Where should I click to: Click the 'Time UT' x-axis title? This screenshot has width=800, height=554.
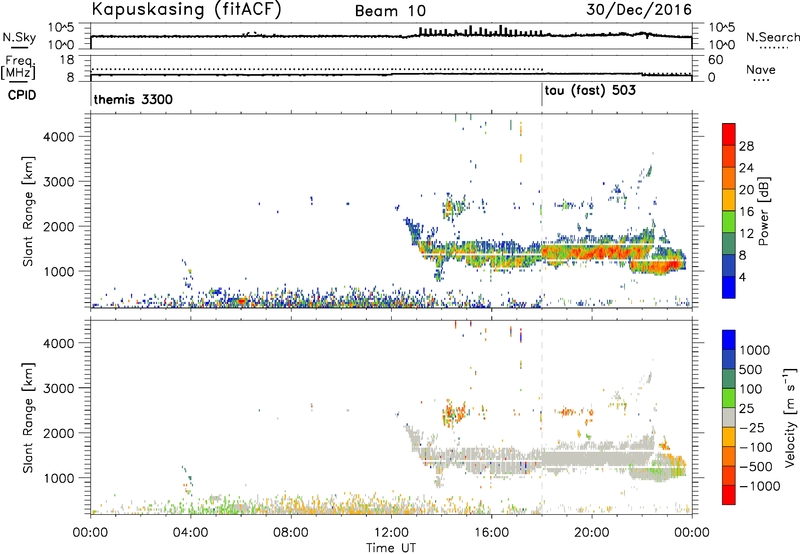click(391, 548)
